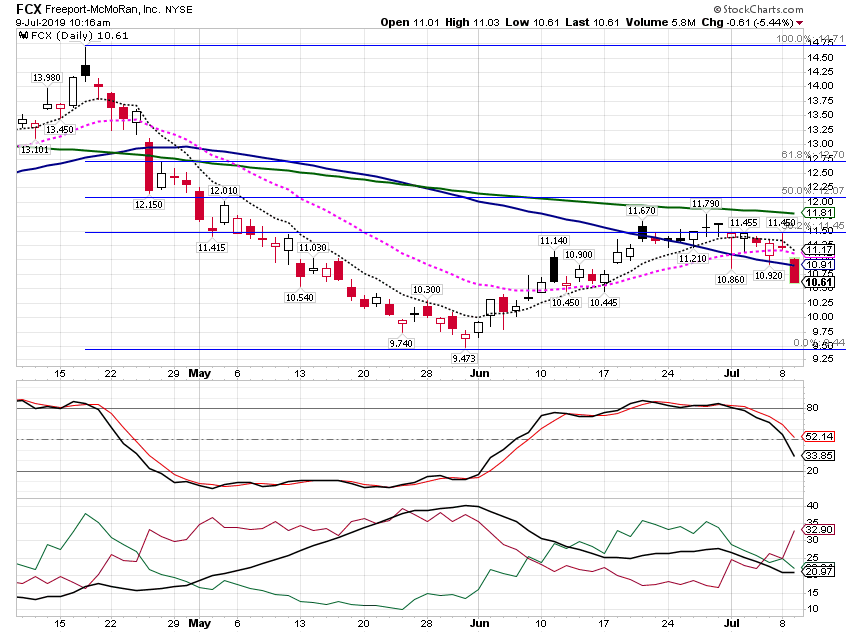Click the 10.300 price annotation
Image resolution: width=850 pixels, height=633 pixels.
pos(427,289)
